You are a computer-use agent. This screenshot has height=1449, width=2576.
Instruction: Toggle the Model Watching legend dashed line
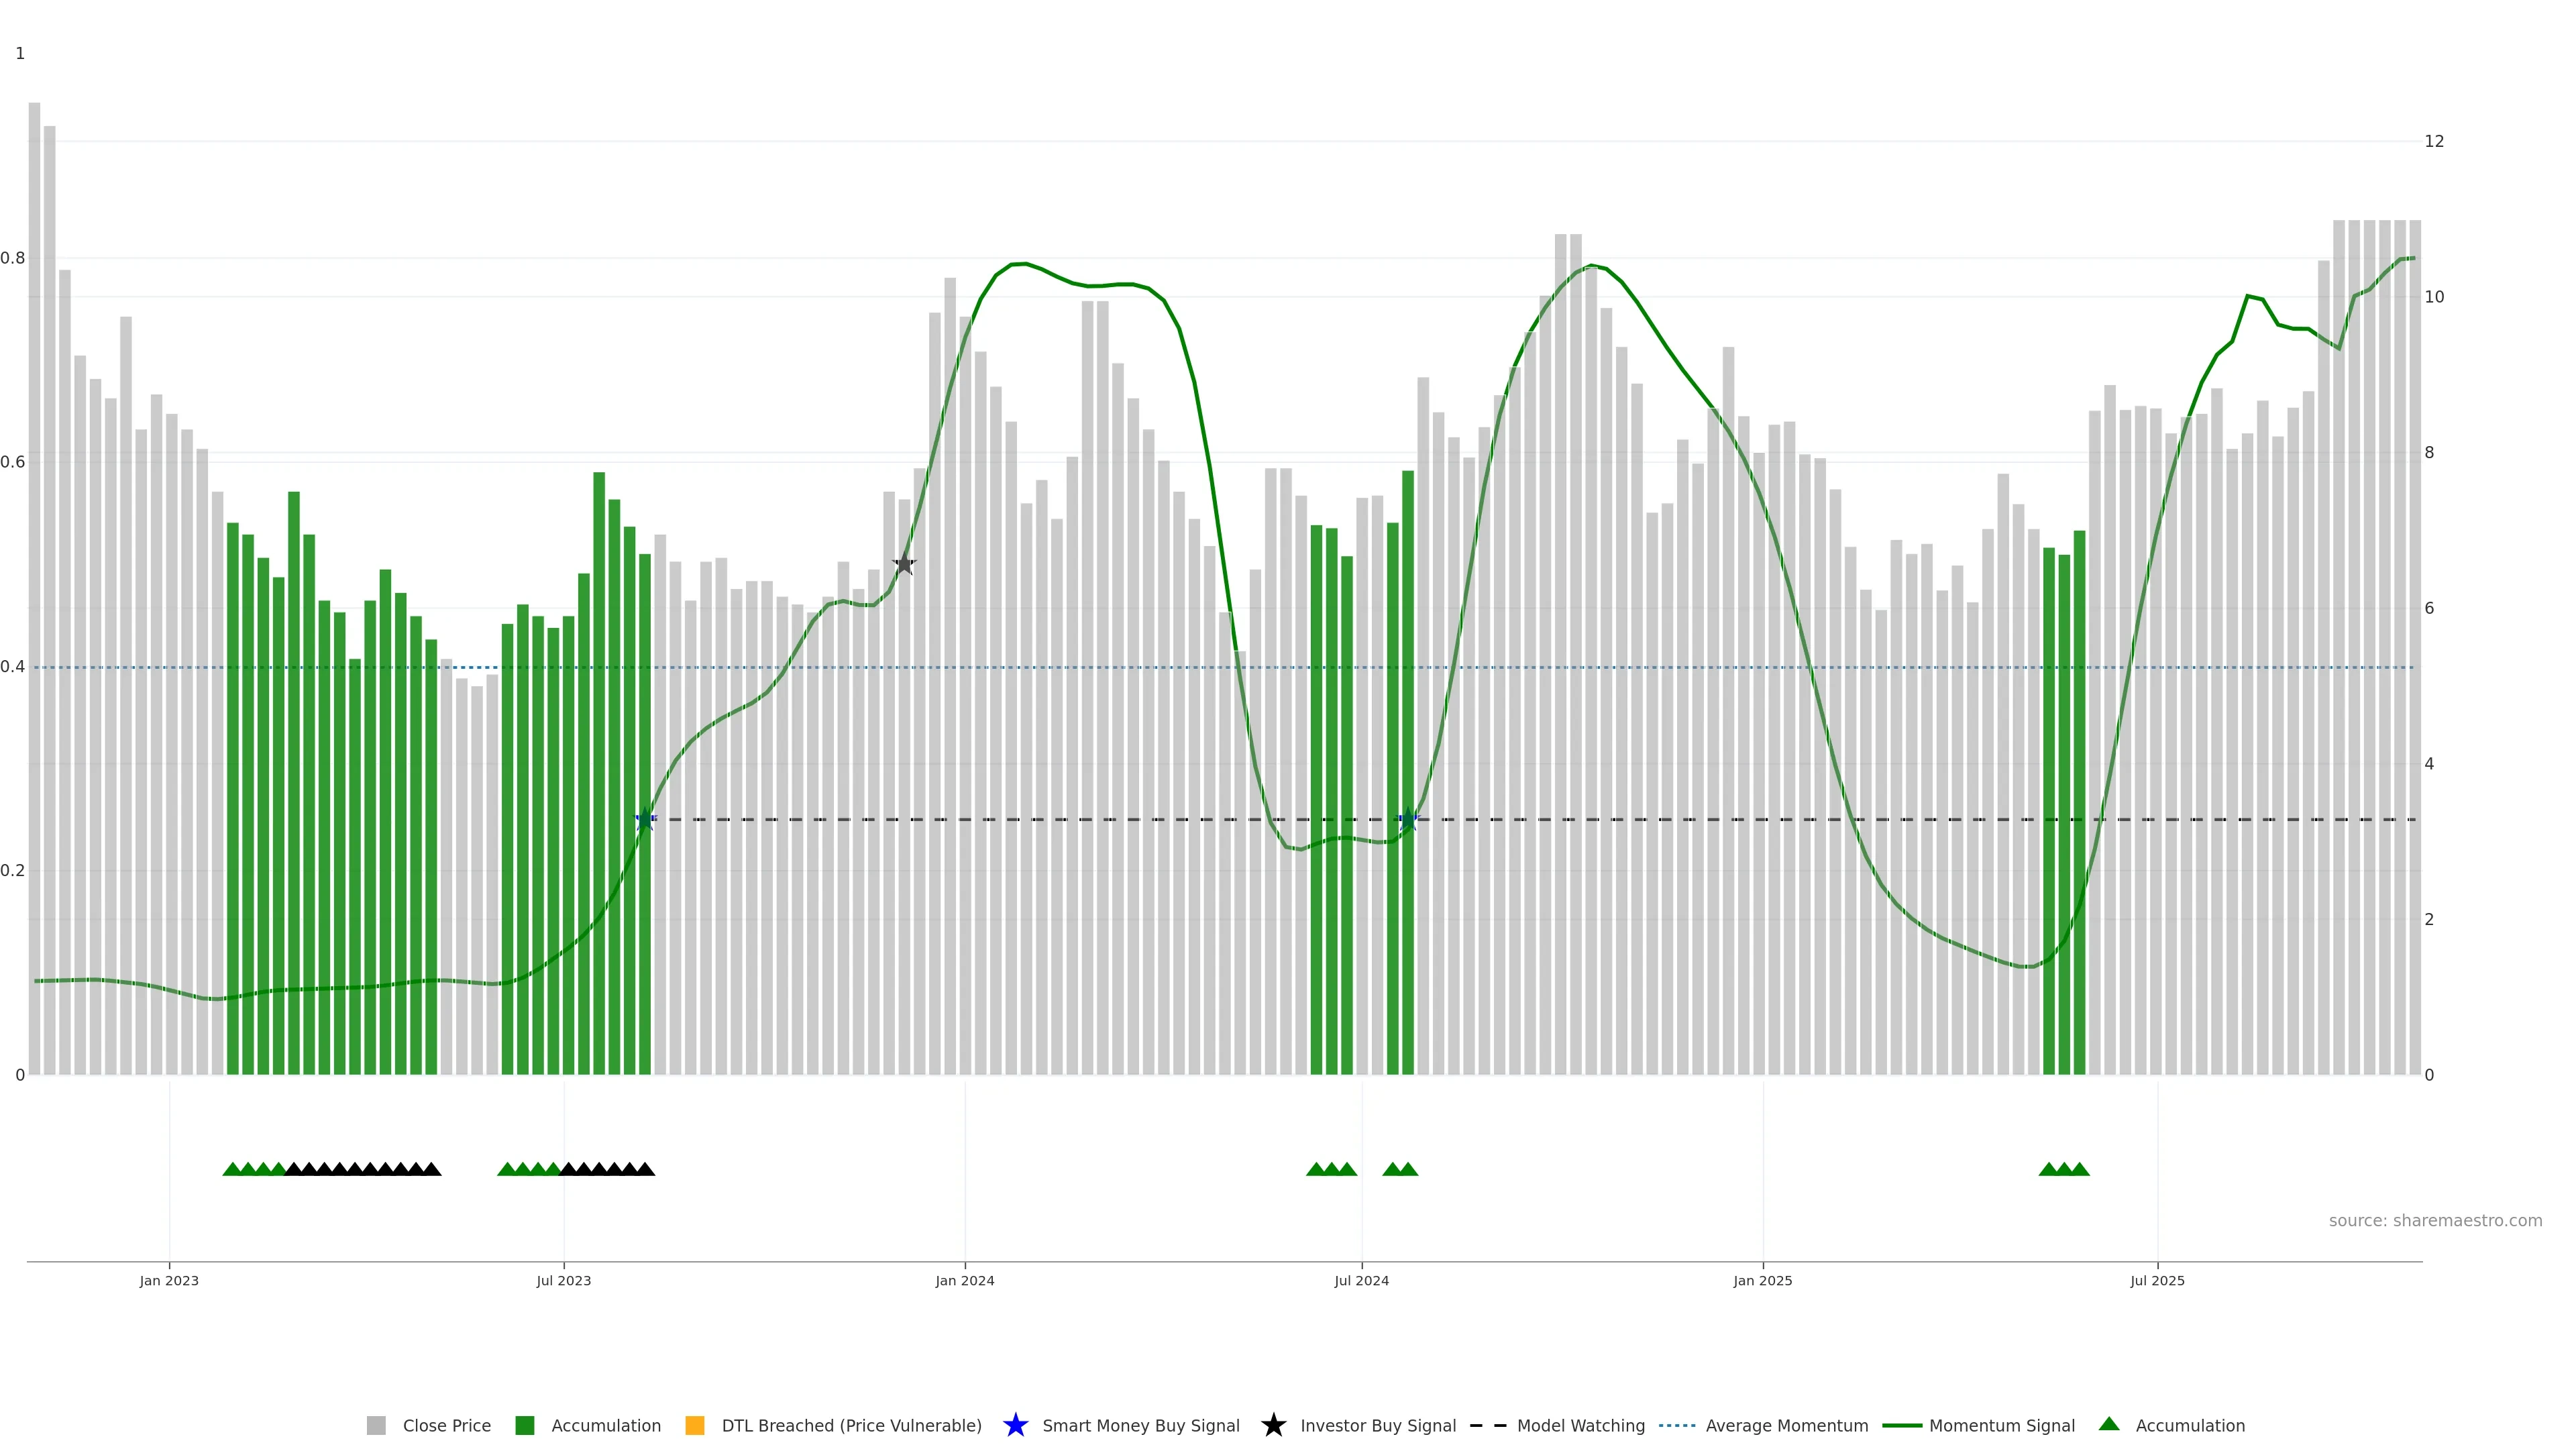click(1488, 1426)
